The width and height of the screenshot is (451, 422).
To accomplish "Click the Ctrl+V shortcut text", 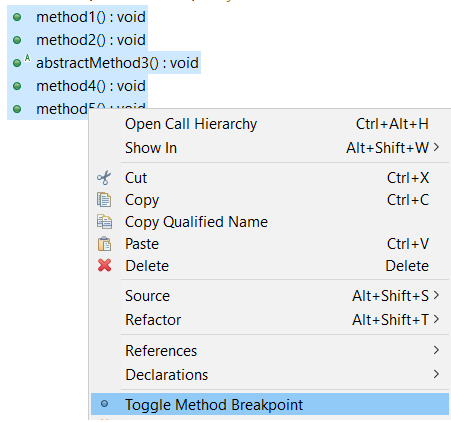I will pos(408,244).
